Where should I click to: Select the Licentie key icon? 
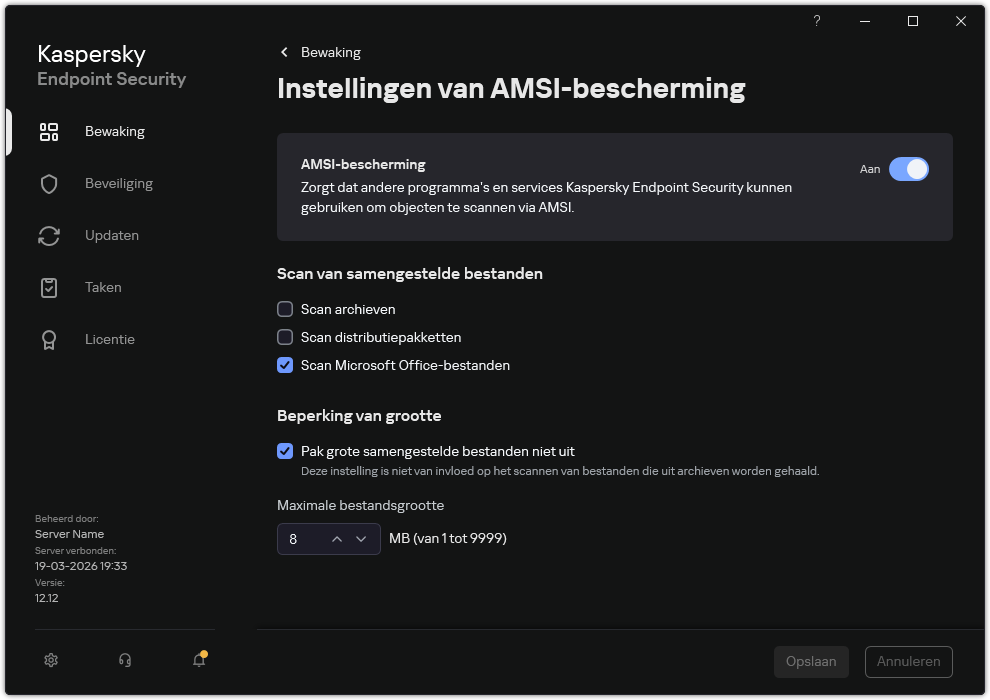[49, 339]
